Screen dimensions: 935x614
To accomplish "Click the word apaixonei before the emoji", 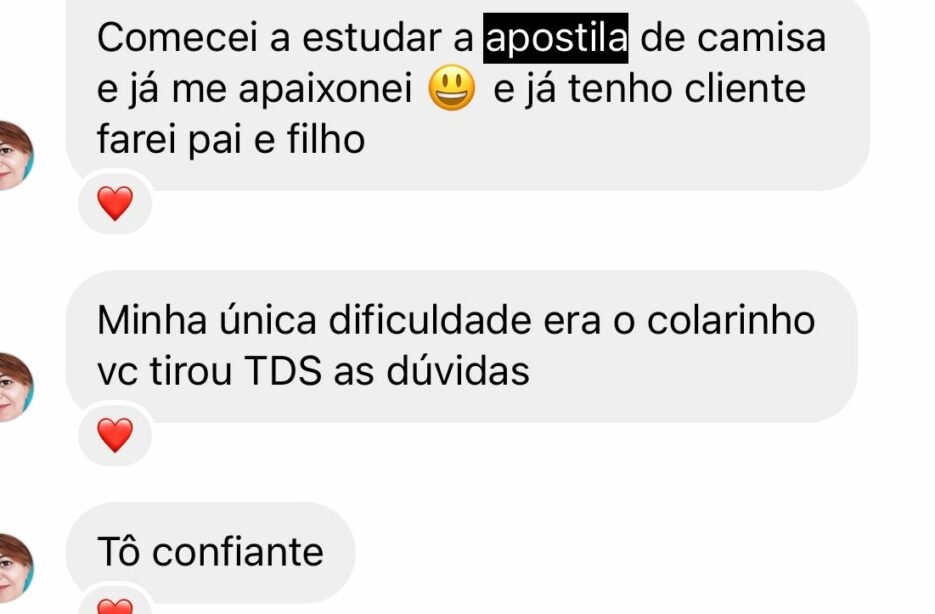I will (x=326, y=90).
